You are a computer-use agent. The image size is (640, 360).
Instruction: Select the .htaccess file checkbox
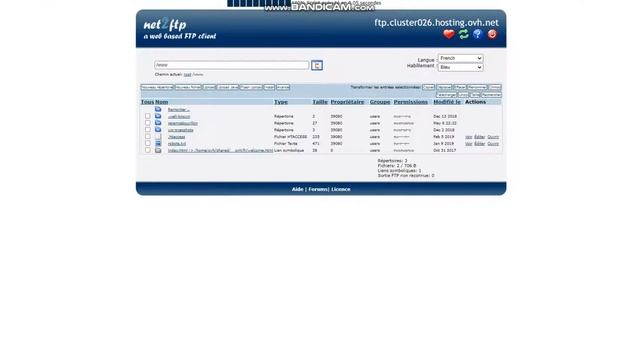148,137
